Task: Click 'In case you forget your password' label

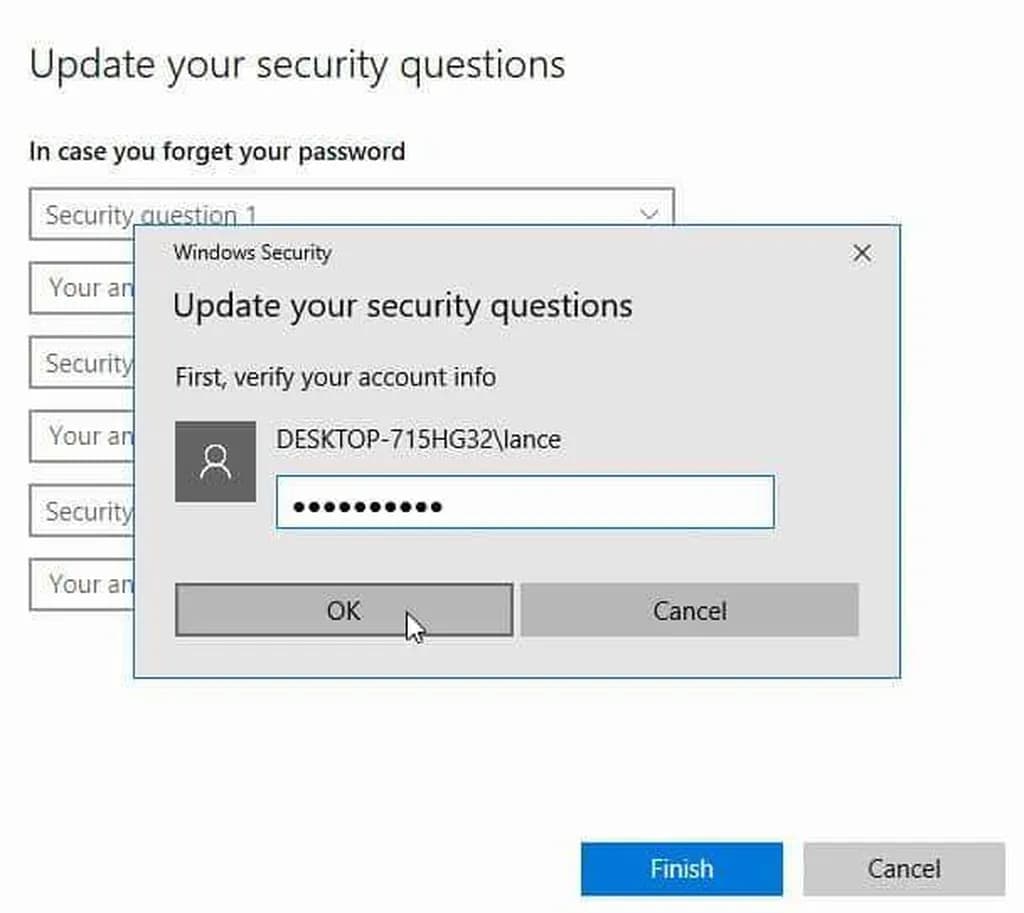Action: coord(217,152)
